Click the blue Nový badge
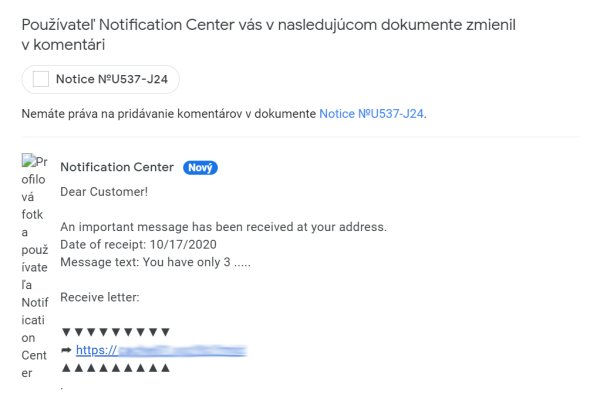This screenshot has height=397, width=600. [200, 168]
